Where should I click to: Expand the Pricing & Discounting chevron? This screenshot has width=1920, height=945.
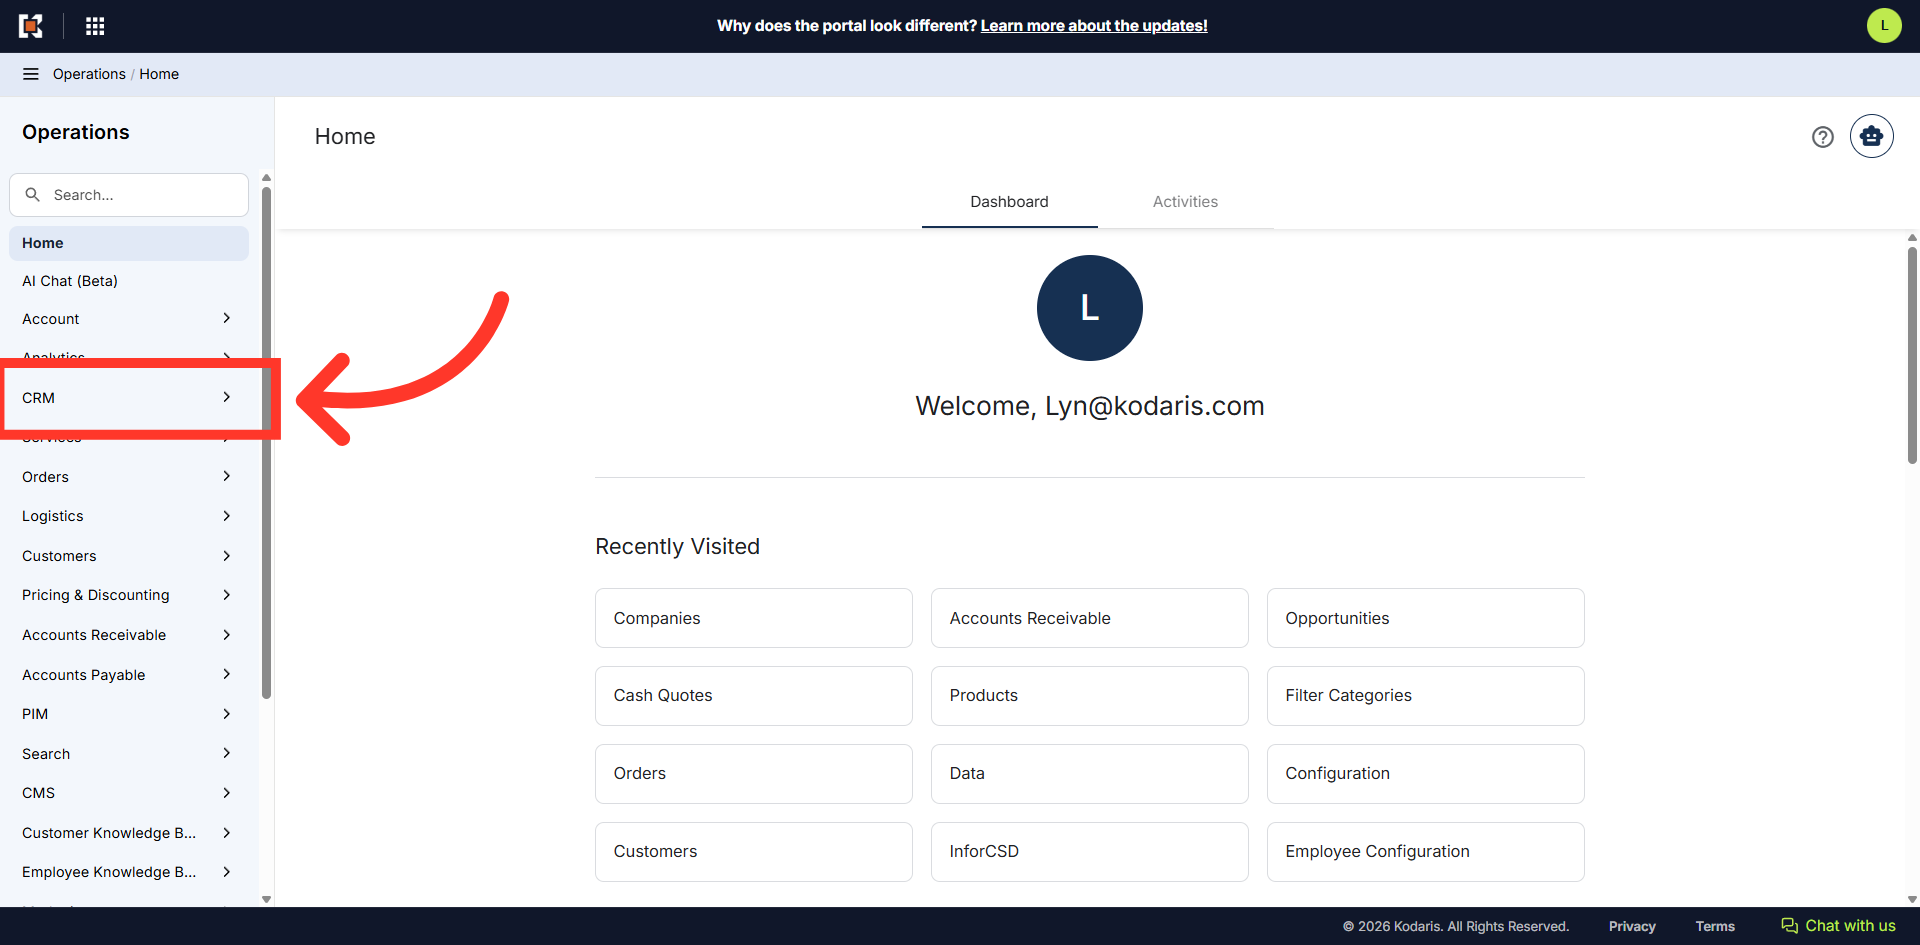tap(227, 595)
